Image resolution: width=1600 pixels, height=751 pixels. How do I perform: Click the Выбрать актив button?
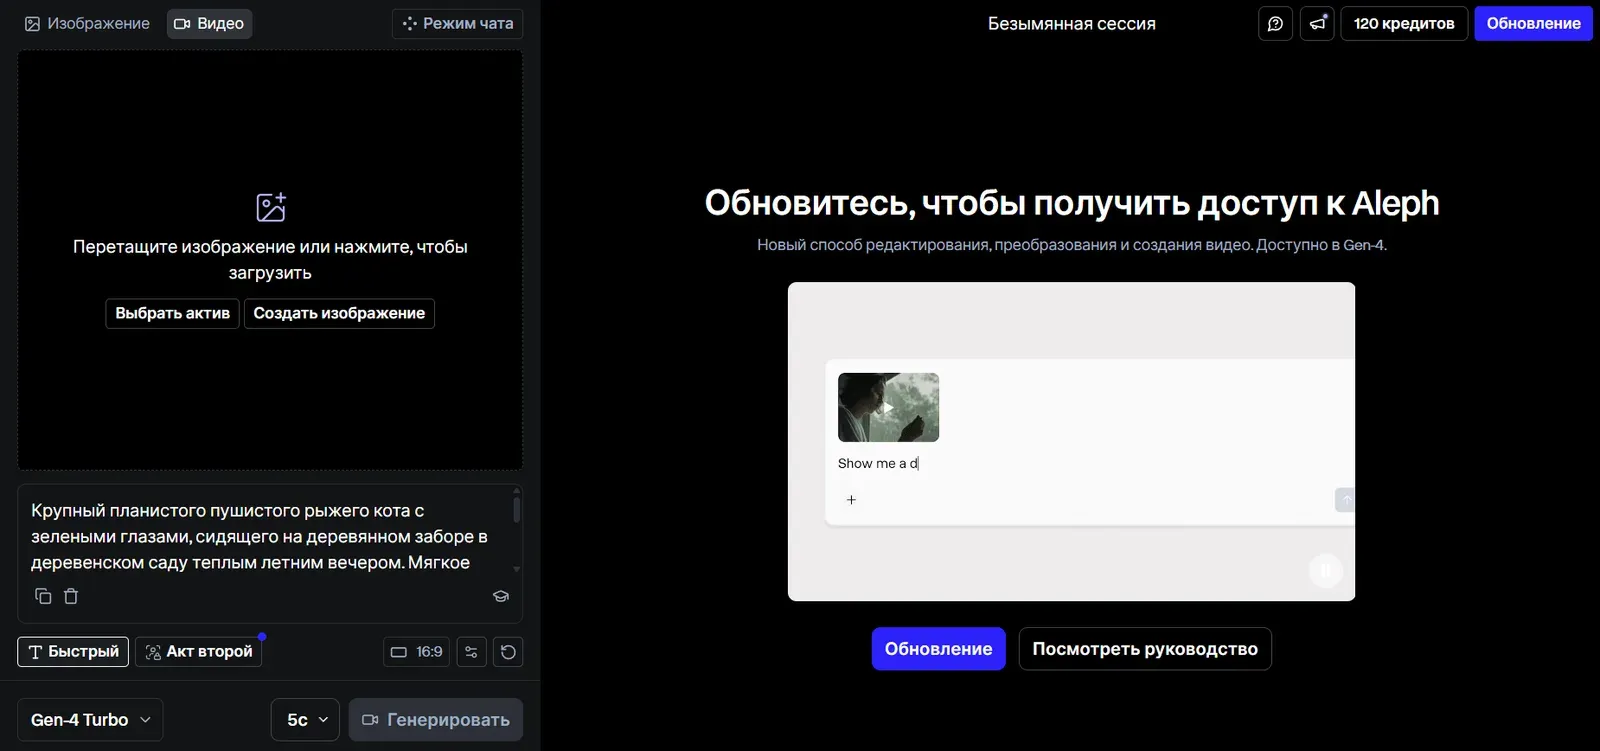[x=172, y=313]
